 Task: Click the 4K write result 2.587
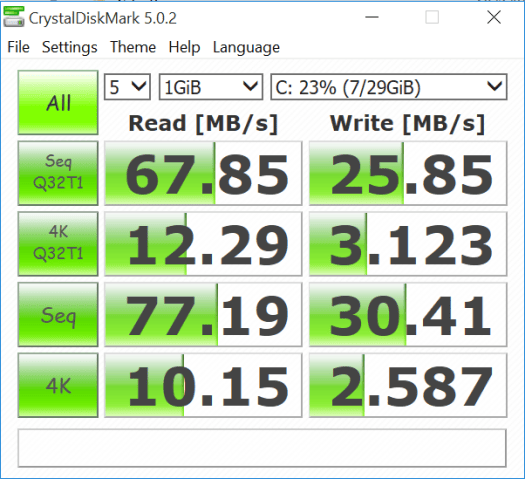pos(408,385)
